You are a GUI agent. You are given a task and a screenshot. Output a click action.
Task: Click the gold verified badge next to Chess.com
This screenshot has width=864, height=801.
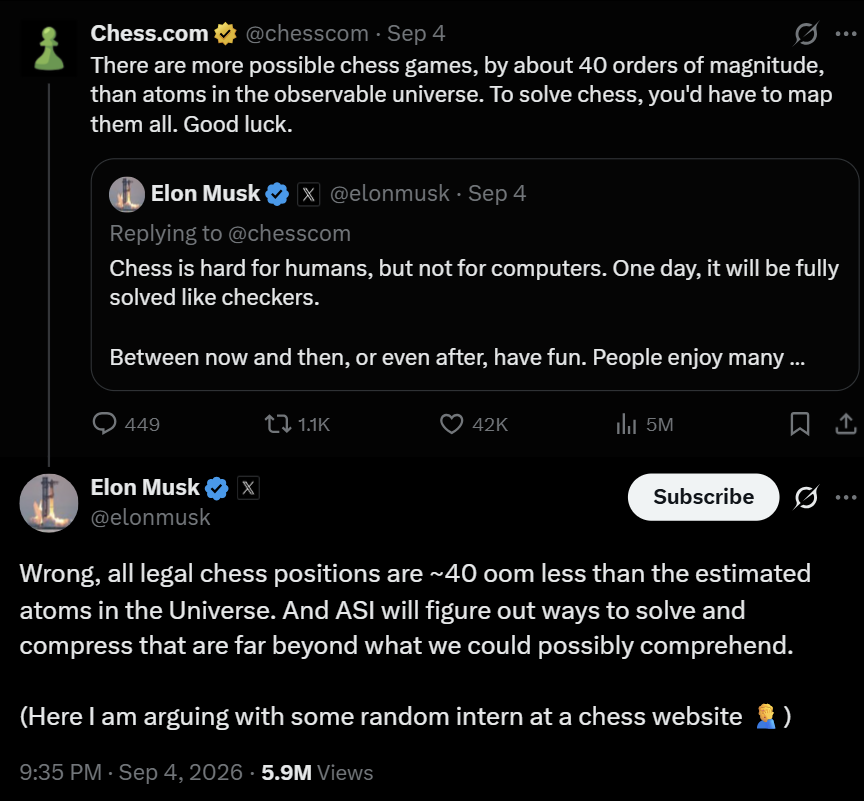225,34
